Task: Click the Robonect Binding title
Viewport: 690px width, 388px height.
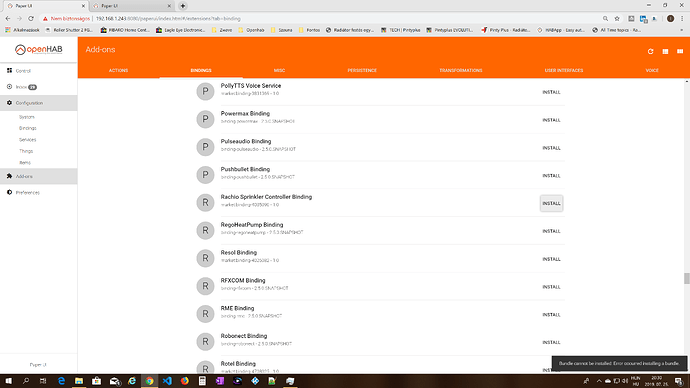Action: 244,336
